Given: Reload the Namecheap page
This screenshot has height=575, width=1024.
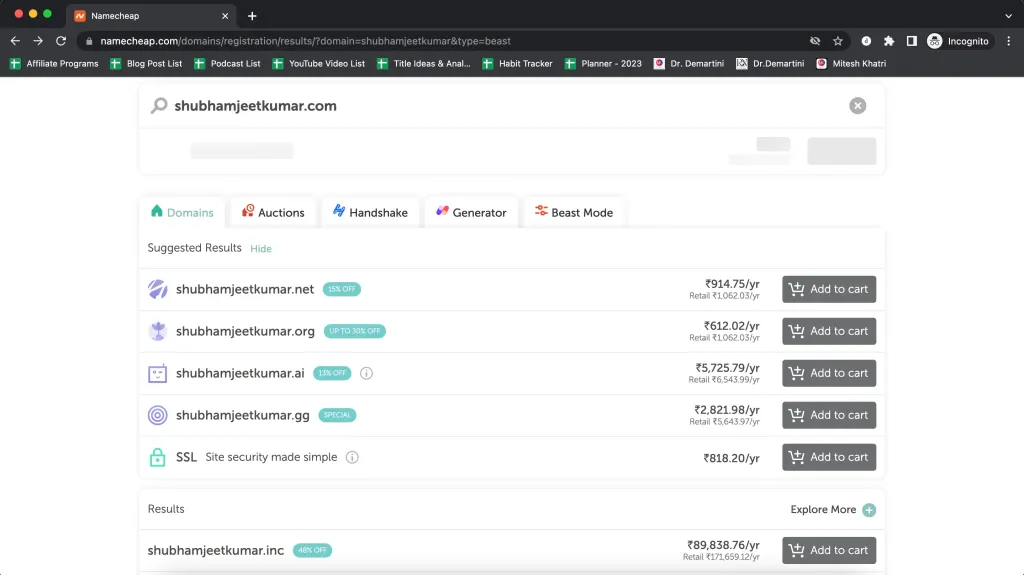Looking at the screenshot, I should tap(61, 41).
